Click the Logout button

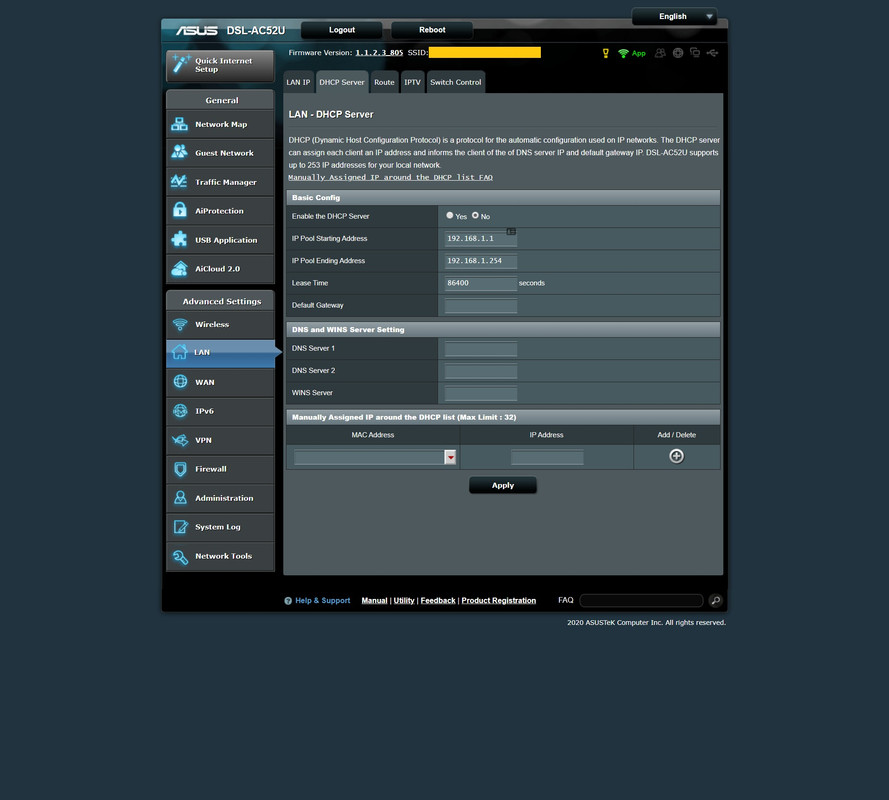click(x=342, y=30)
